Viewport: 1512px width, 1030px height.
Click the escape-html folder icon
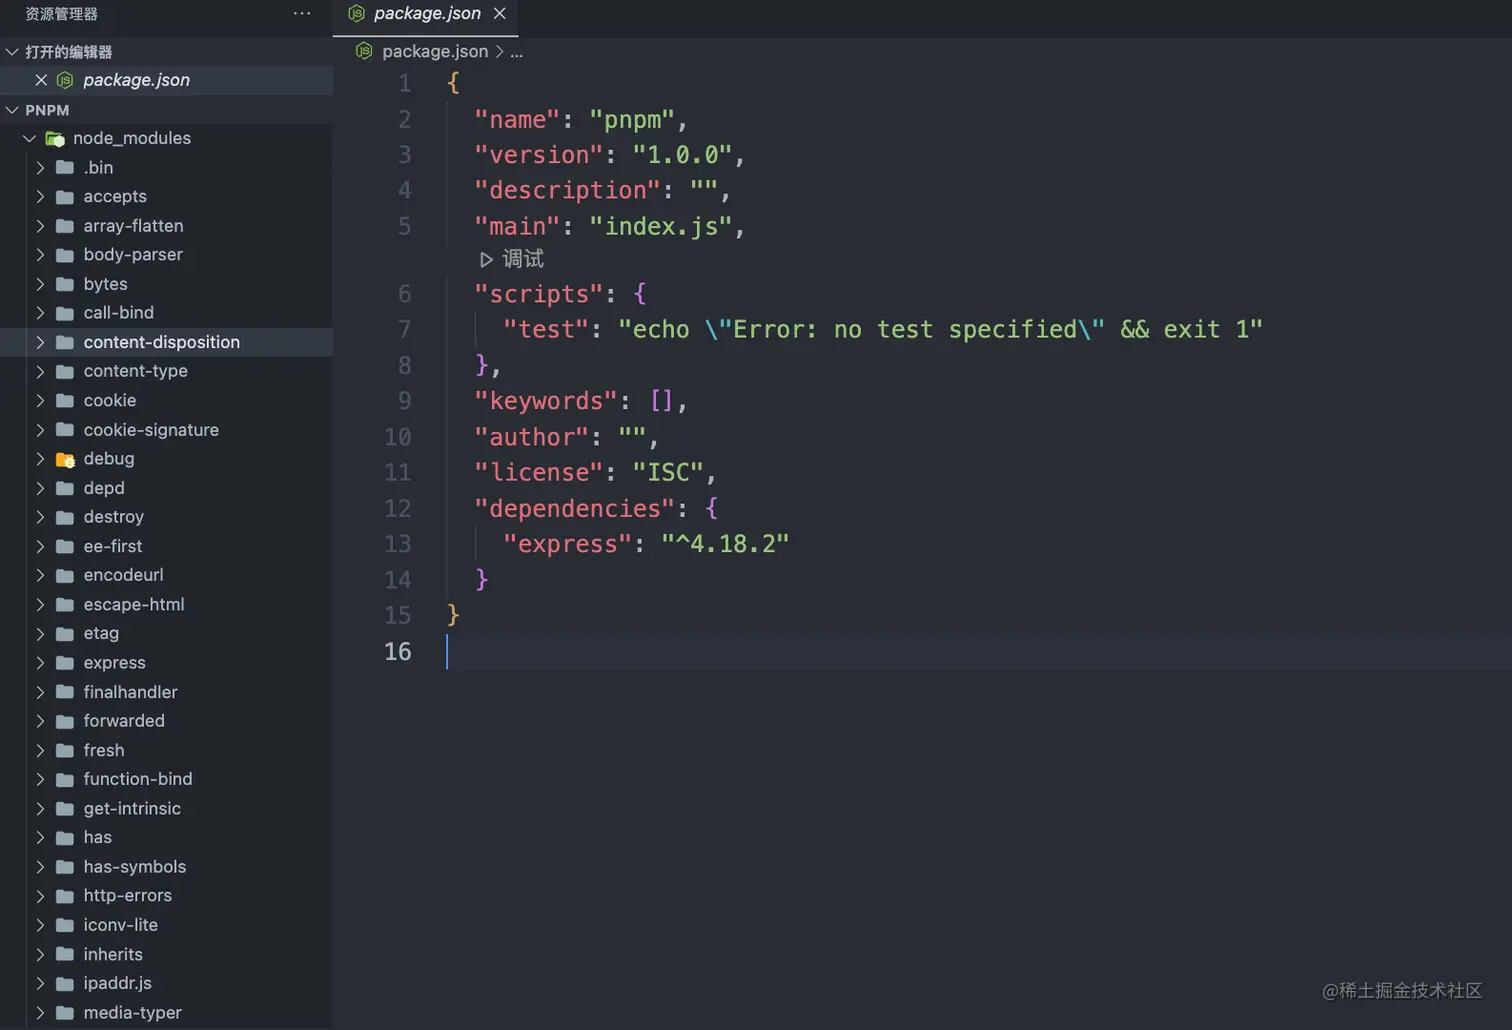point(65,605)
